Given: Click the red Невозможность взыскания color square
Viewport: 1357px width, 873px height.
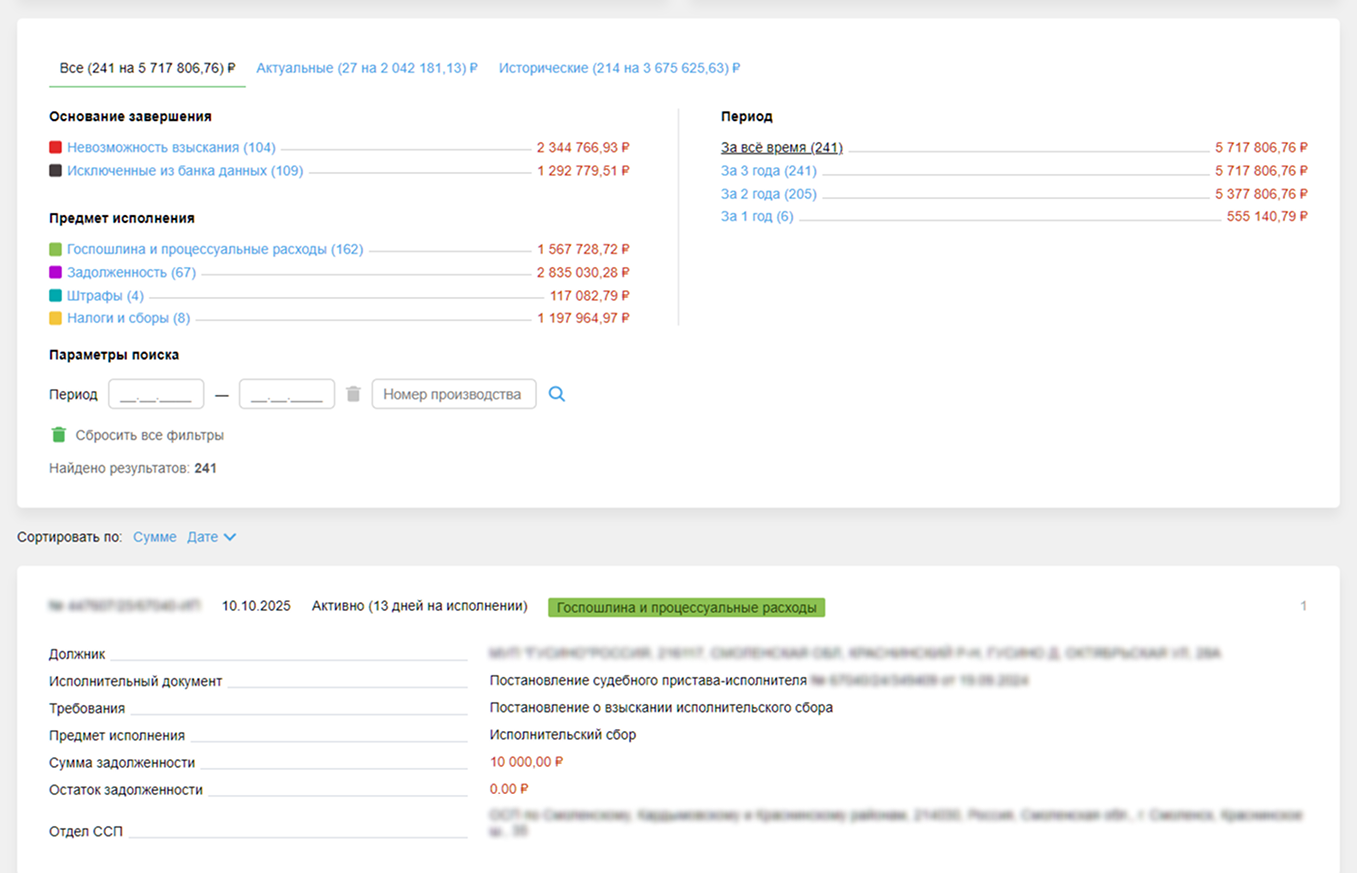Looking at the screenshot, I should coord(56,148).
